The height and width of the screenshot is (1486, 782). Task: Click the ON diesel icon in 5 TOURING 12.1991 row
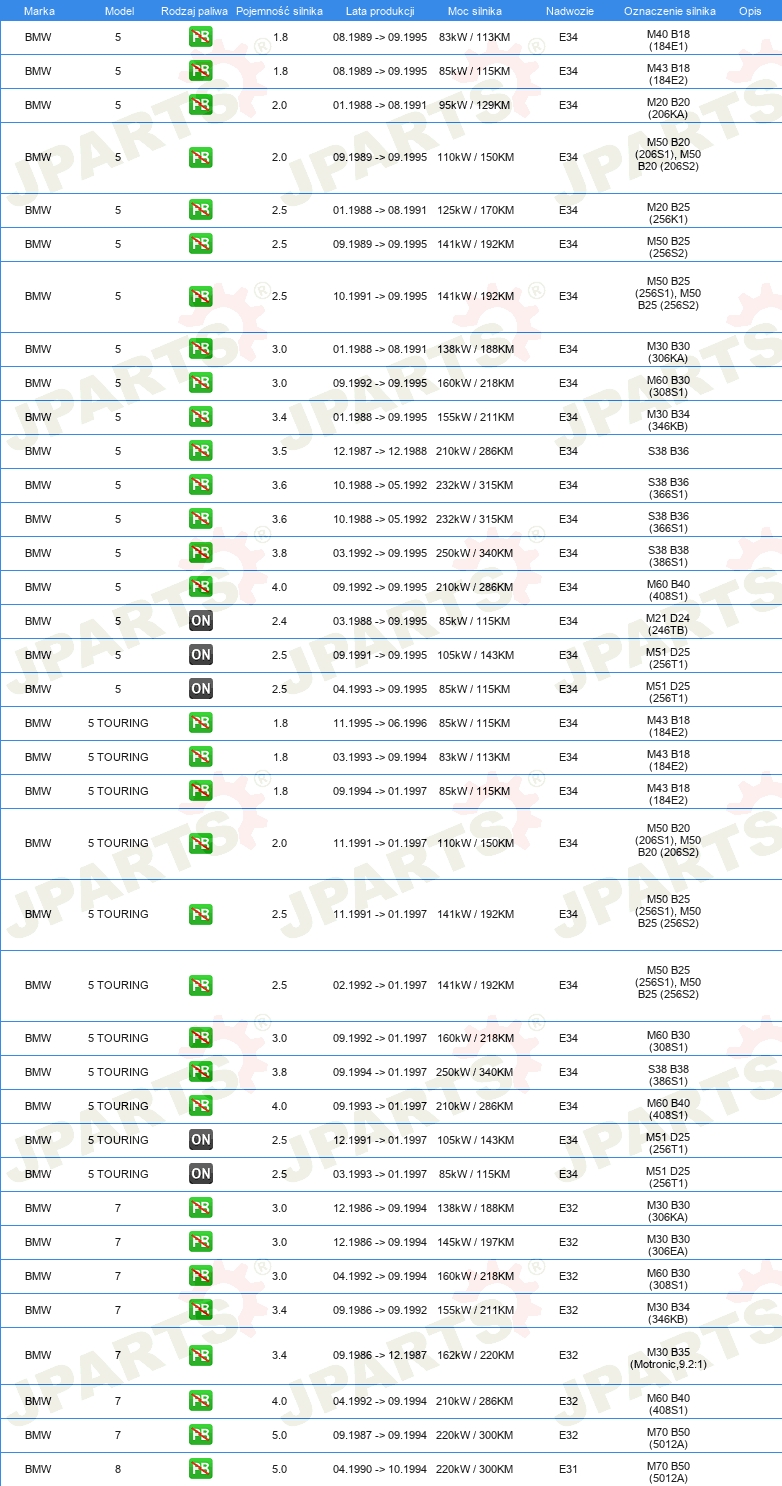201,1140
